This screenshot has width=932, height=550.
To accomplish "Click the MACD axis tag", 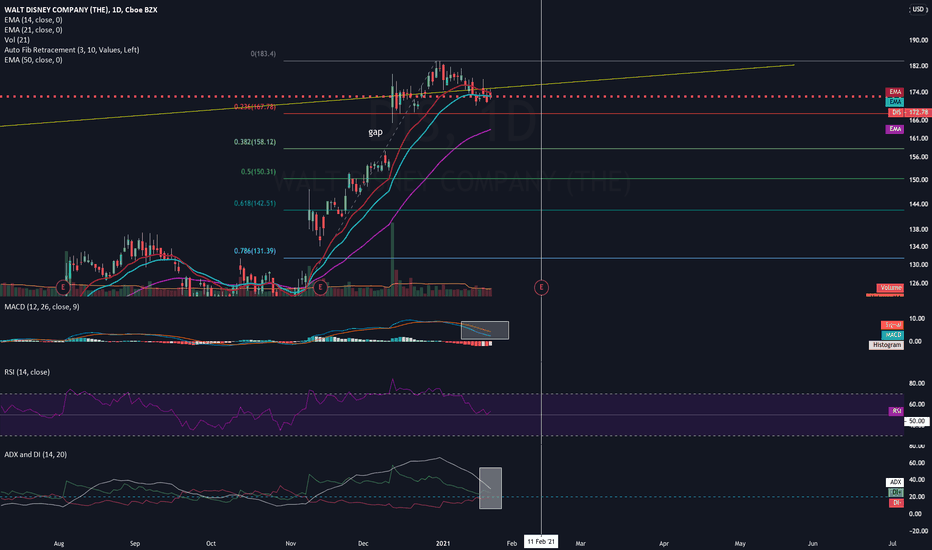I will [892, 335].
